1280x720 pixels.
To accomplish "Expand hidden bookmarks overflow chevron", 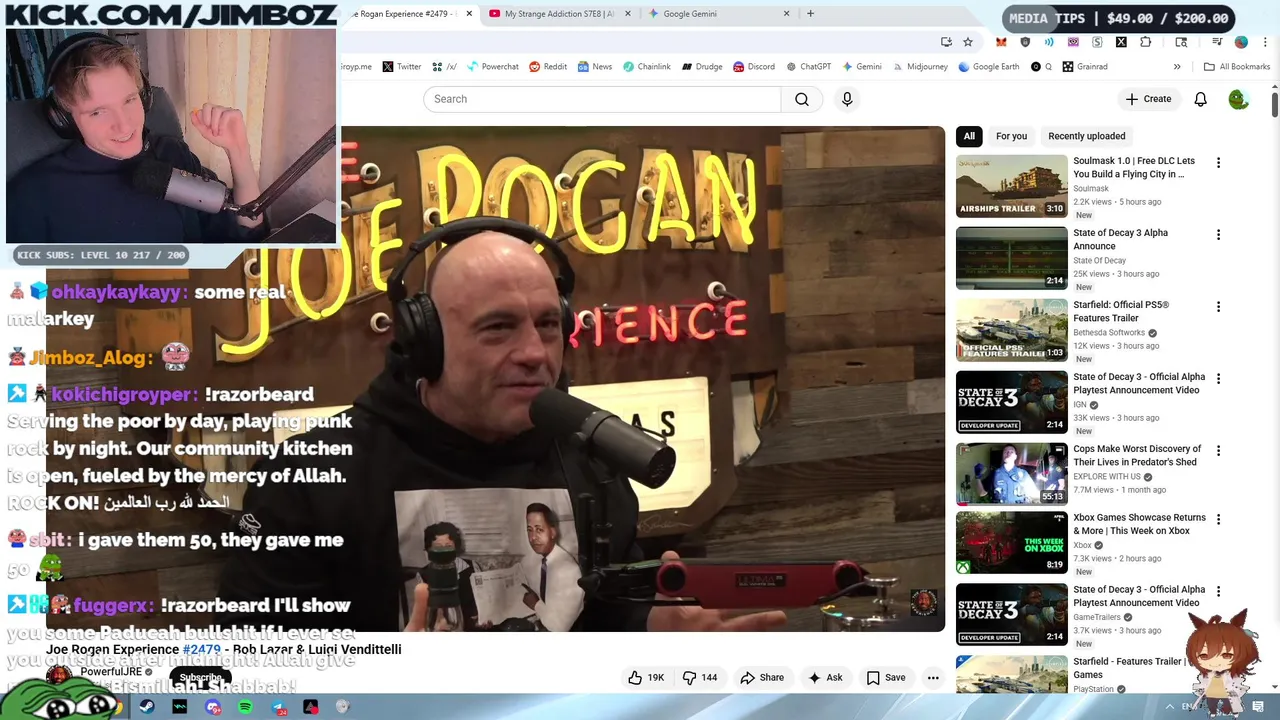I will point(1177,67).
